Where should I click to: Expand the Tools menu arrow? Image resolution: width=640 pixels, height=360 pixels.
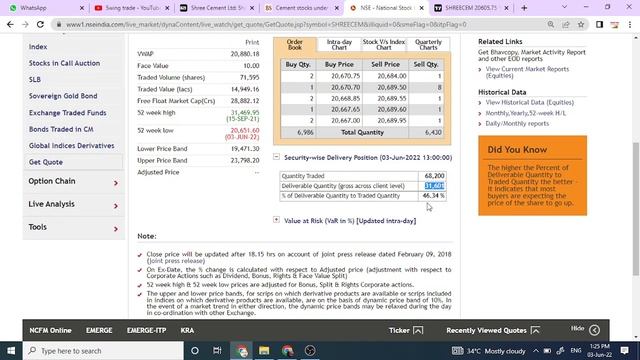[x=116, y=229]
